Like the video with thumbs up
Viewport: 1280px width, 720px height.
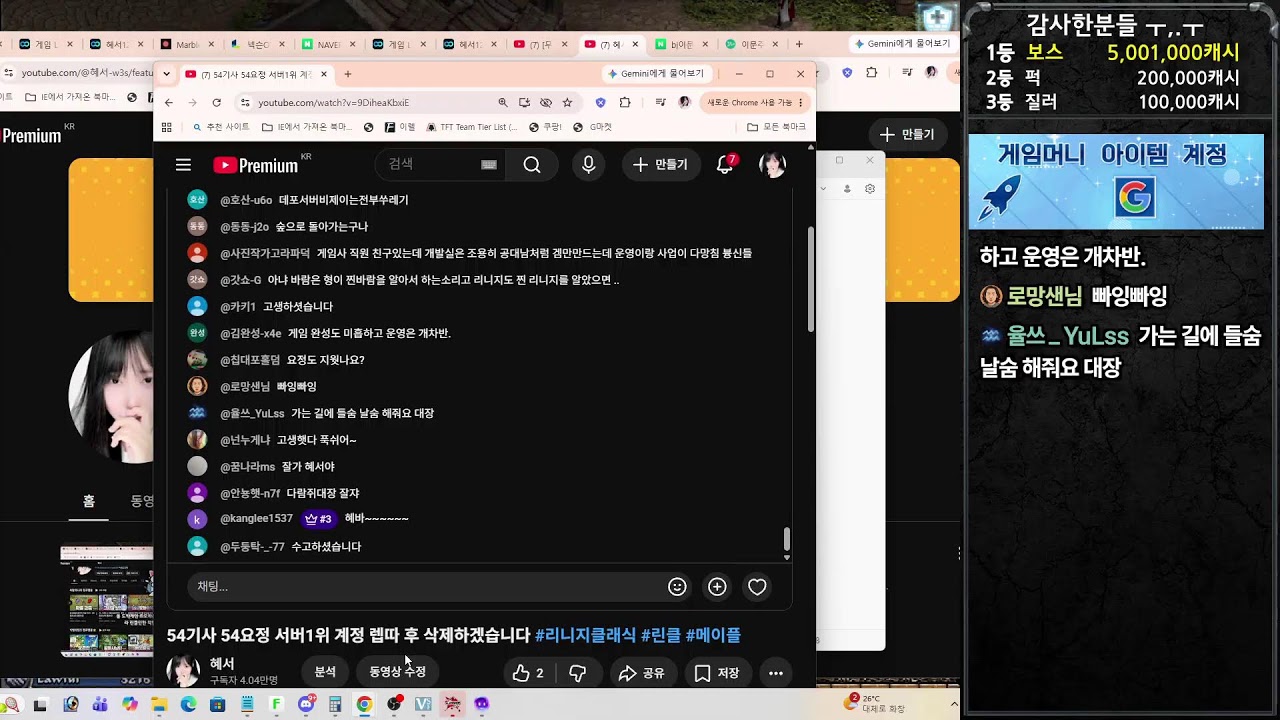point(527,673)
